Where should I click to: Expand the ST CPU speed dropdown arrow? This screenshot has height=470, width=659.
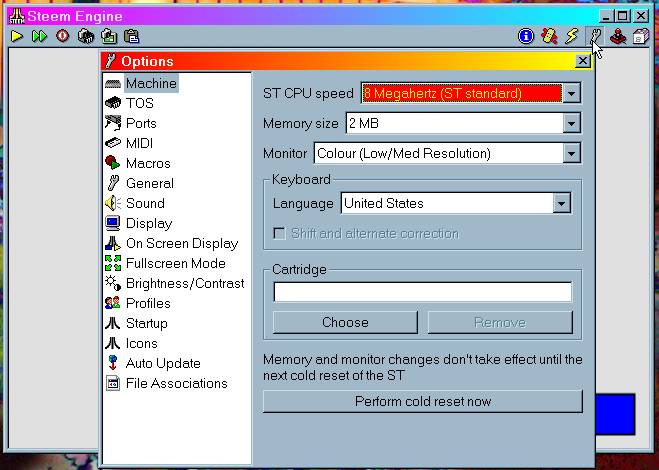coord(572,93)
